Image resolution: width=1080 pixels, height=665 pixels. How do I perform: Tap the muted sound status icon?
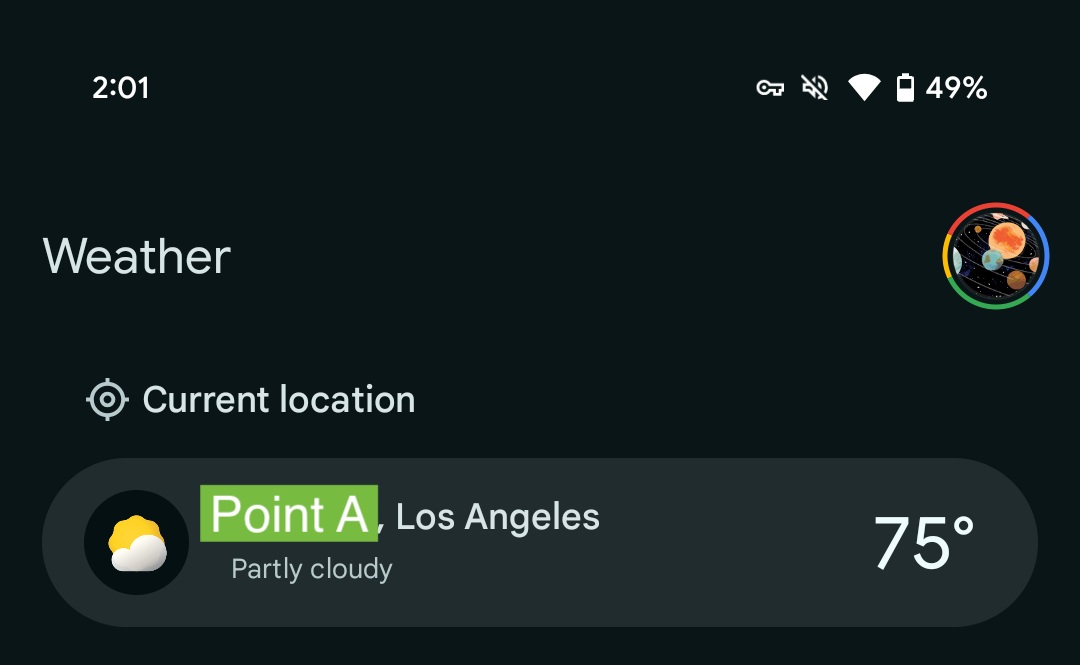pos(815,88)
